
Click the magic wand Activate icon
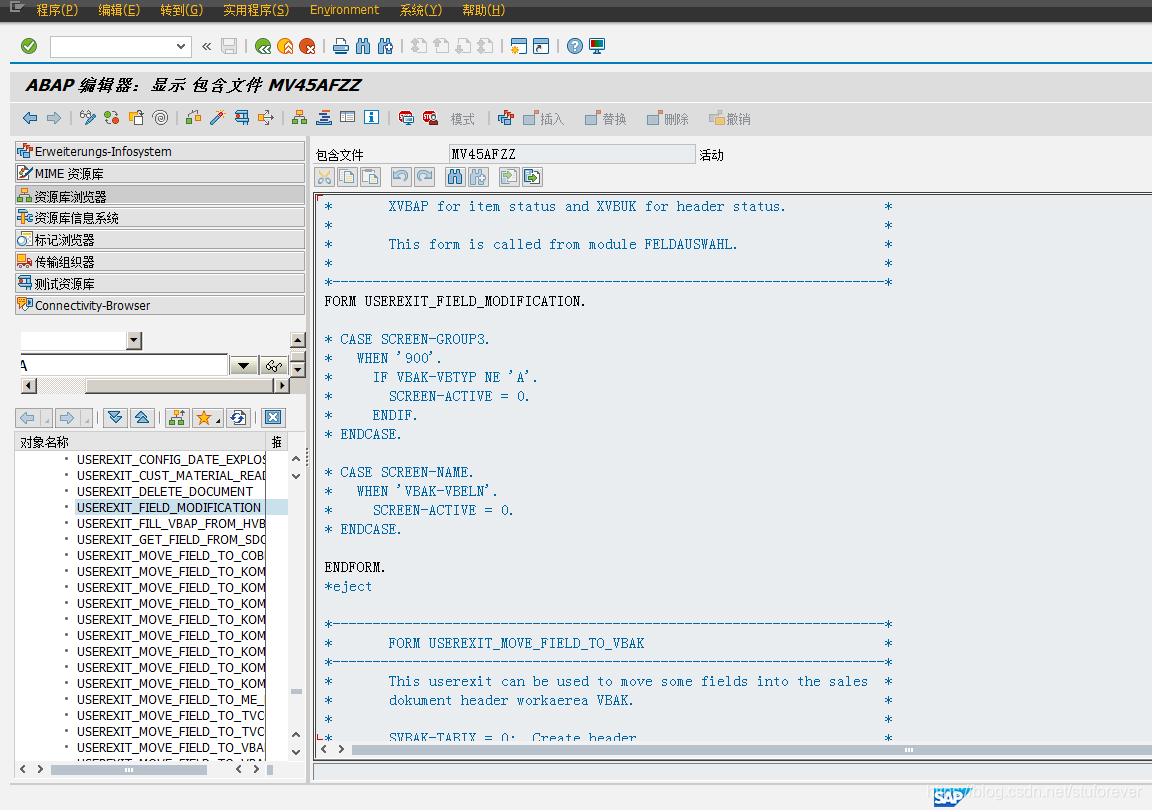click(x=217, y=118)
